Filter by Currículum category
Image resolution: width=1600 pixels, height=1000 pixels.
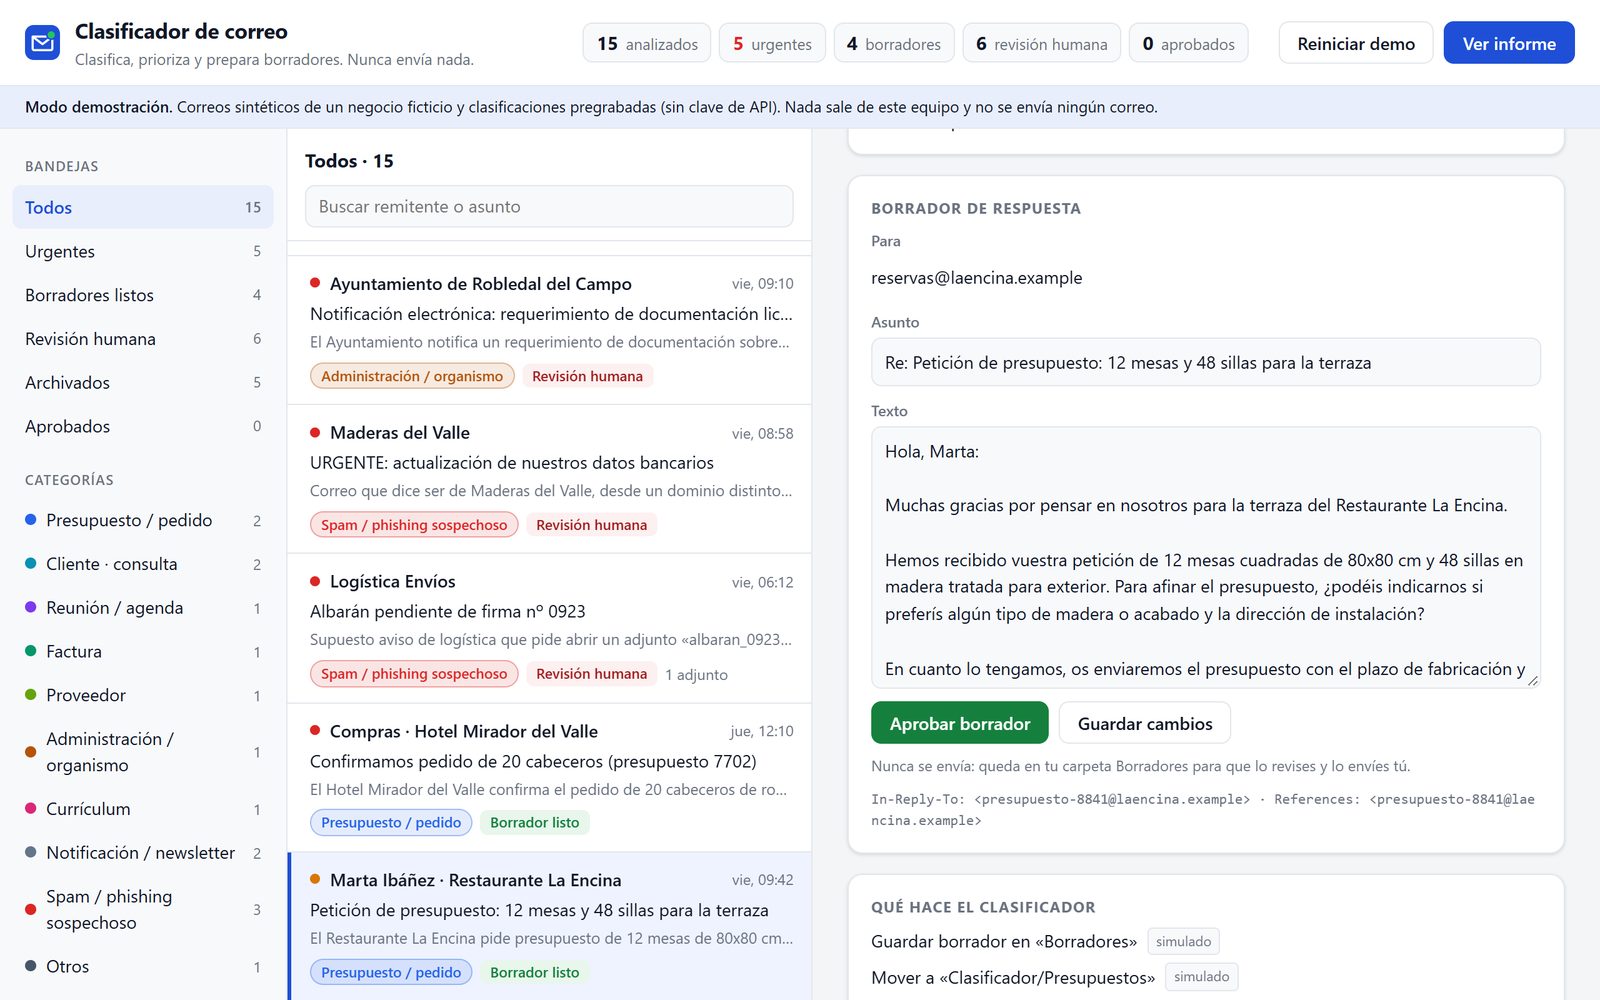[143, 809]
